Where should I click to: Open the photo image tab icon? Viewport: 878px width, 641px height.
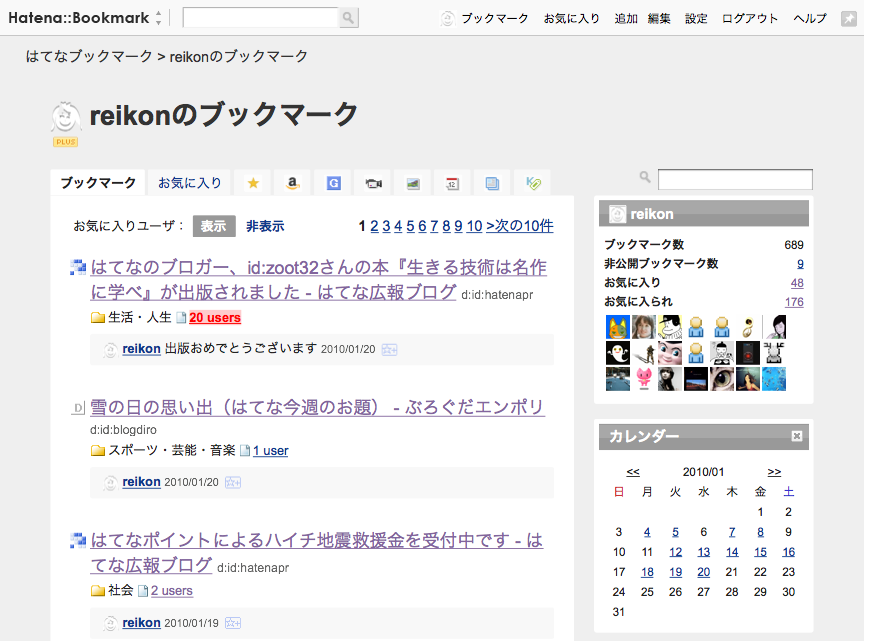coord(413,183)
